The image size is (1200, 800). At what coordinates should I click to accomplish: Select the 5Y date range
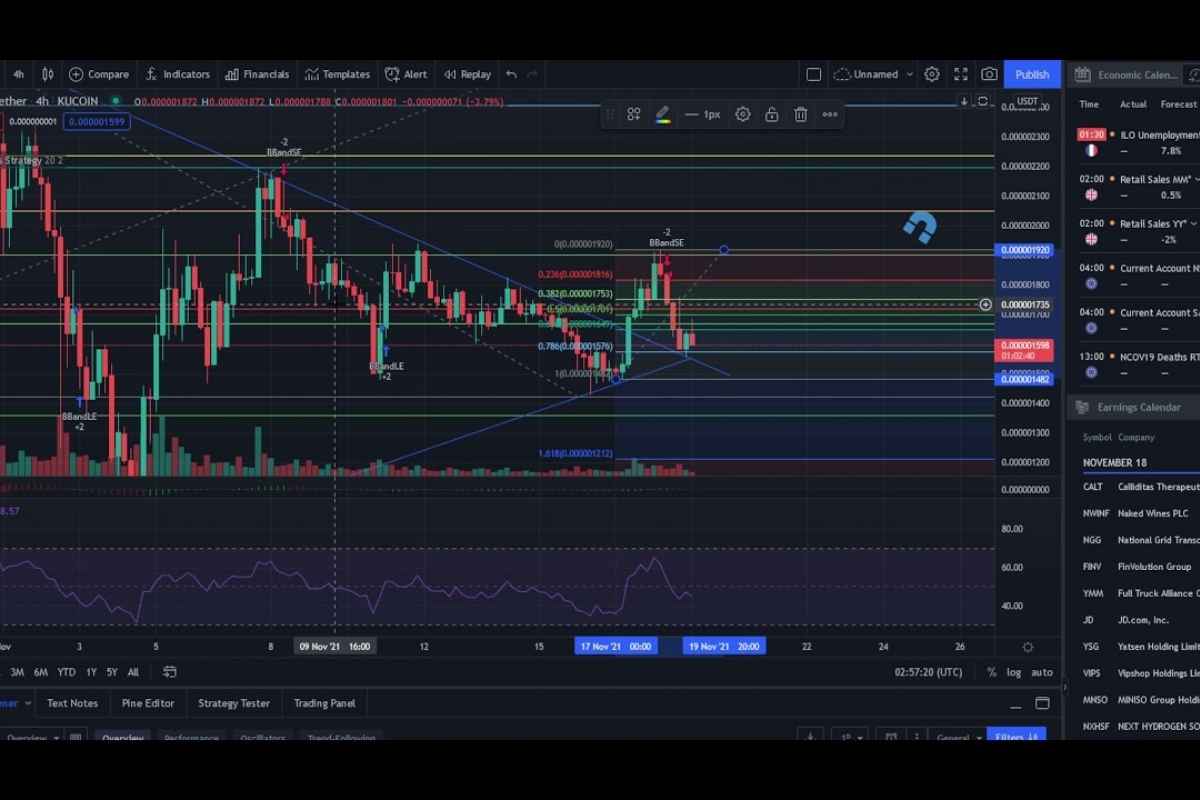(x=112, y=672)
